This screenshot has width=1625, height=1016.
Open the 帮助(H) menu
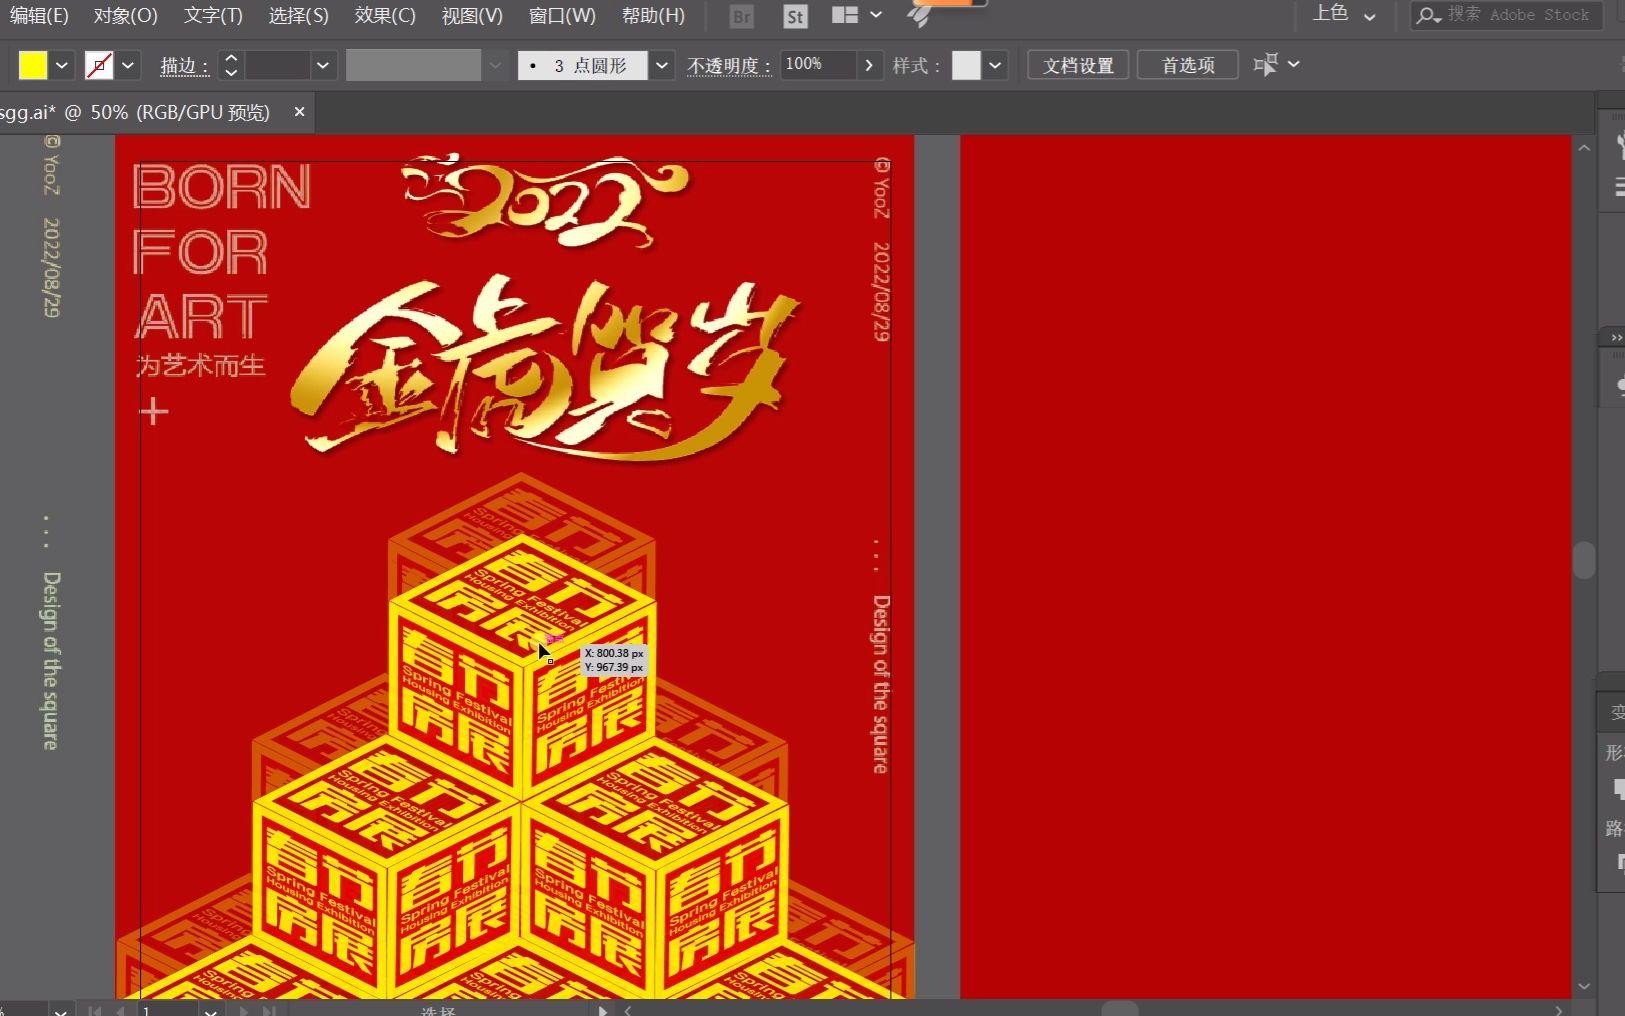[653, 16]
